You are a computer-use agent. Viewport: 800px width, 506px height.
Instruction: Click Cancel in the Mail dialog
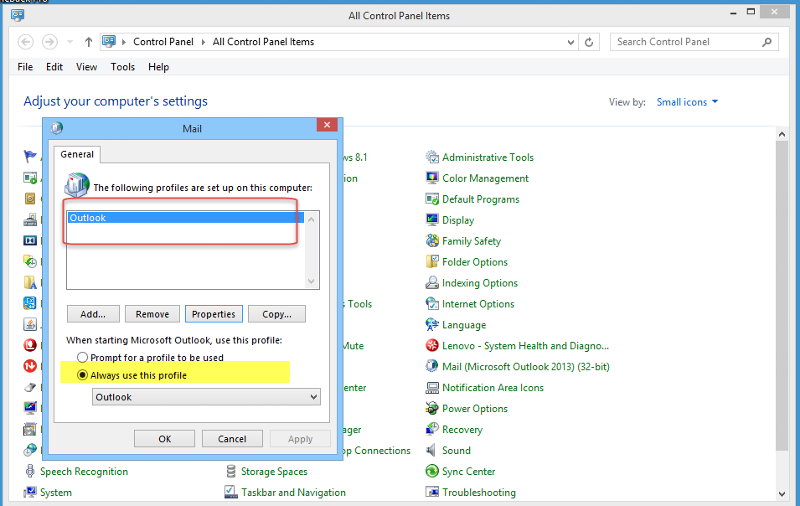pyautogui.click(x=232, y=439)
